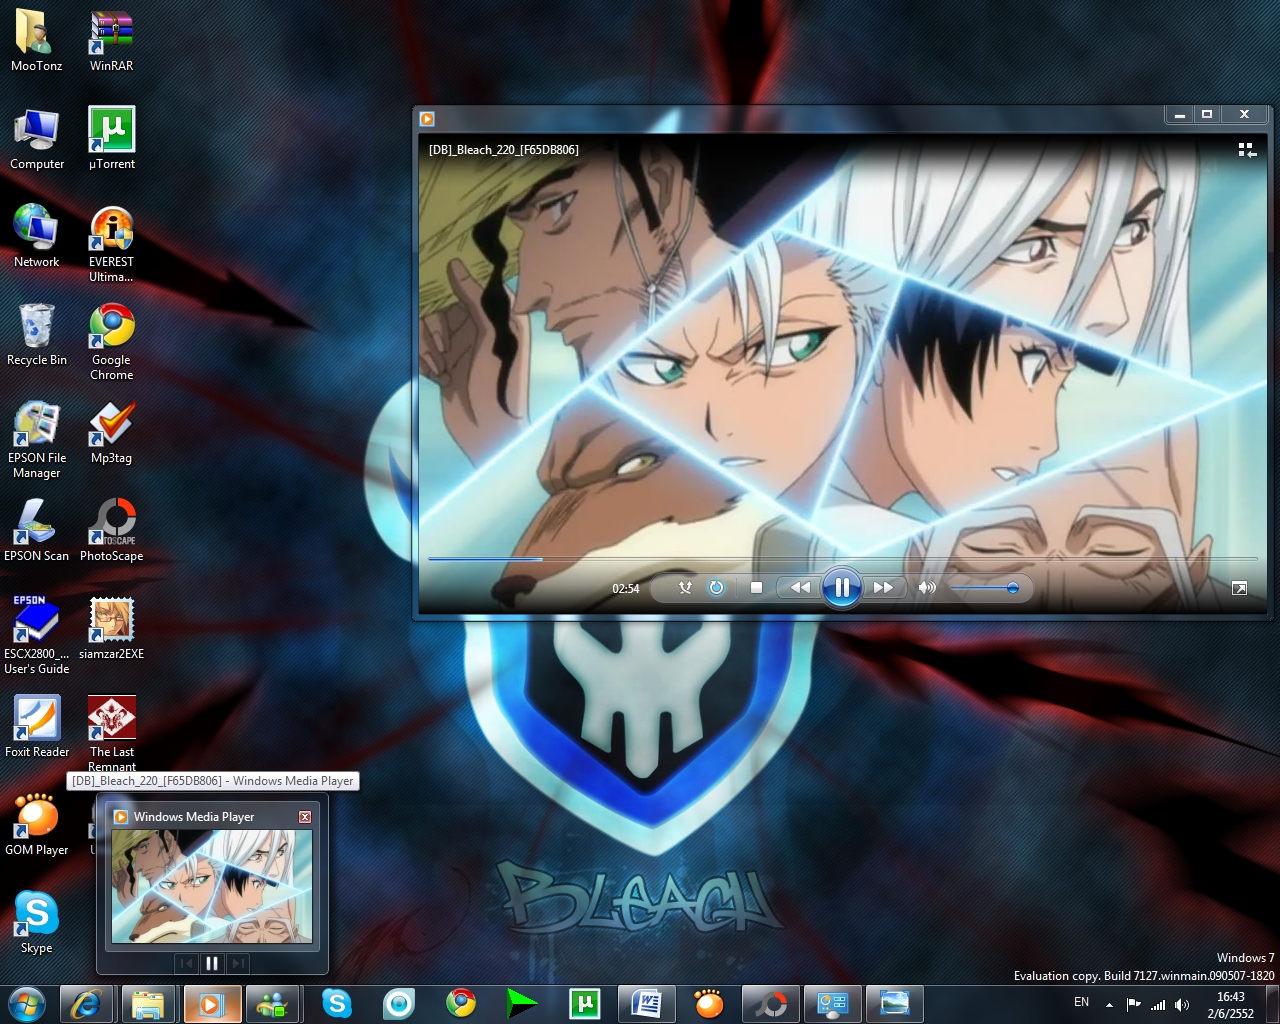Toggle repeat in Windows Media Player
This screenshot has height=1024, width=1280.
point(716,588)
